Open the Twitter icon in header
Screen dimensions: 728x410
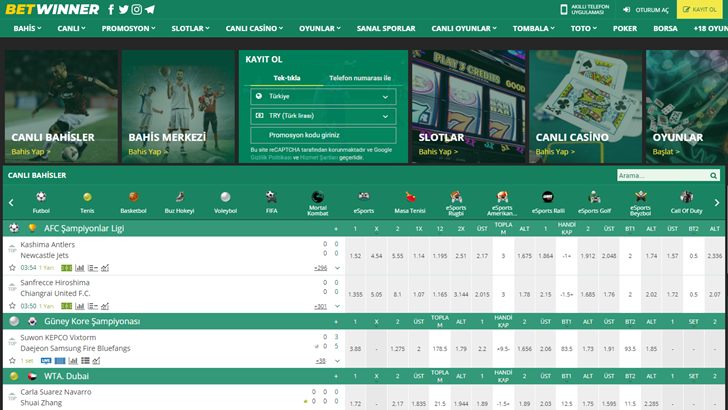click(x=124, y=9)
